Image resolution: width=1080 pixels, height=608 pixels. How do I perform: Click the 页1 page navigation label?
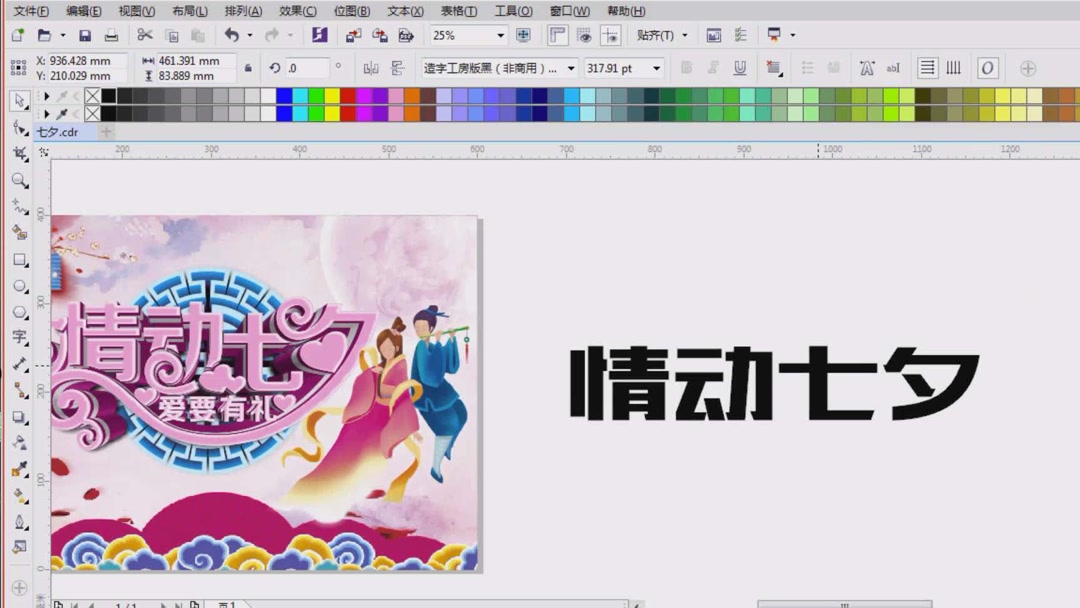226,604
